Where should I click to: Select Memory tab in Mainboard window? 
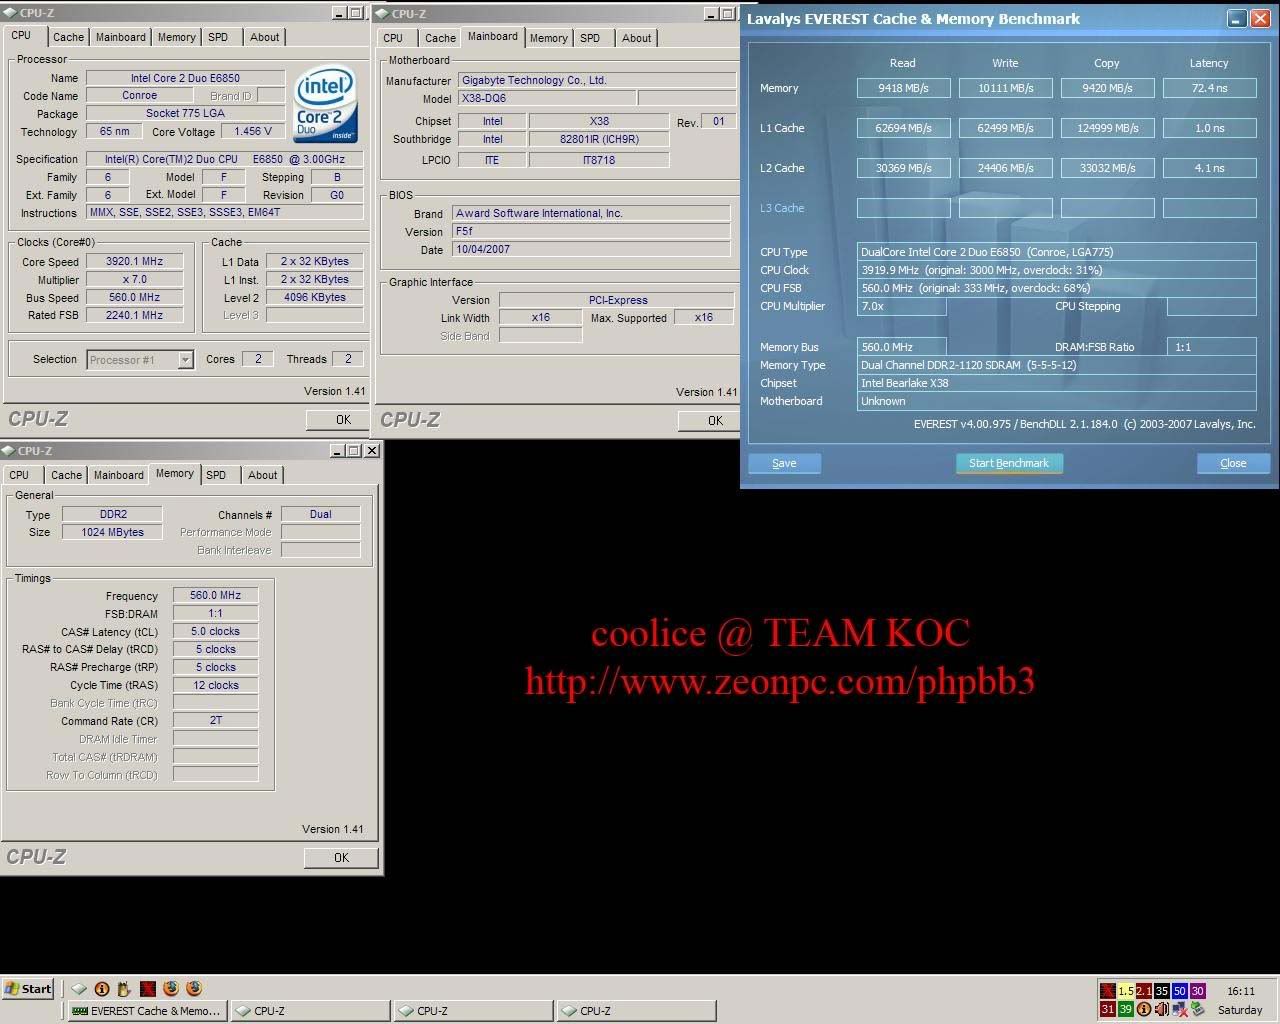(548, 38)
